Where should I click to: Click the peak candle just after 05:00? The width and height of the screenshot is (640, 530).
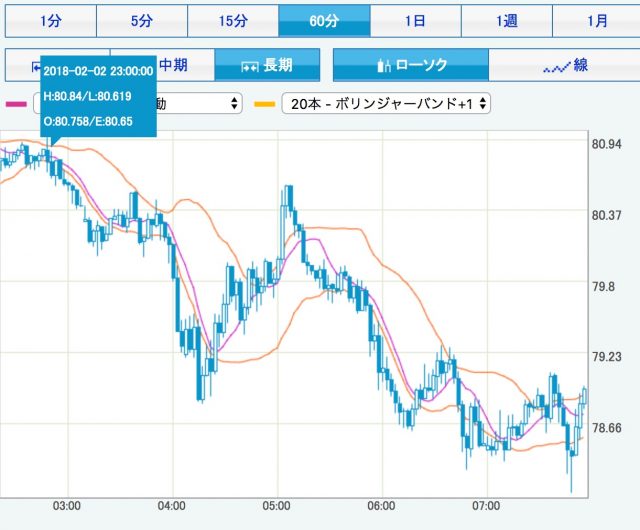288,195
